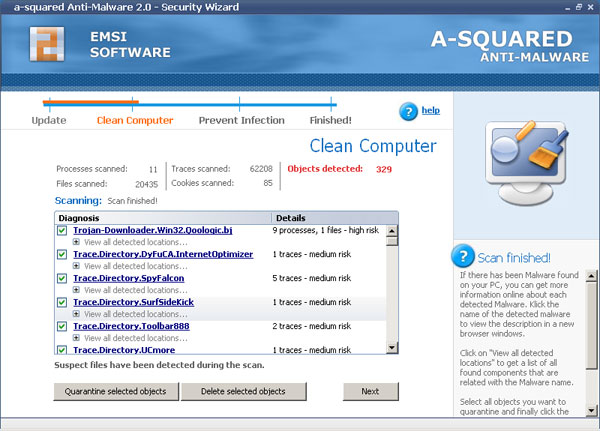Click the Emsi Software logo icon

47,44
